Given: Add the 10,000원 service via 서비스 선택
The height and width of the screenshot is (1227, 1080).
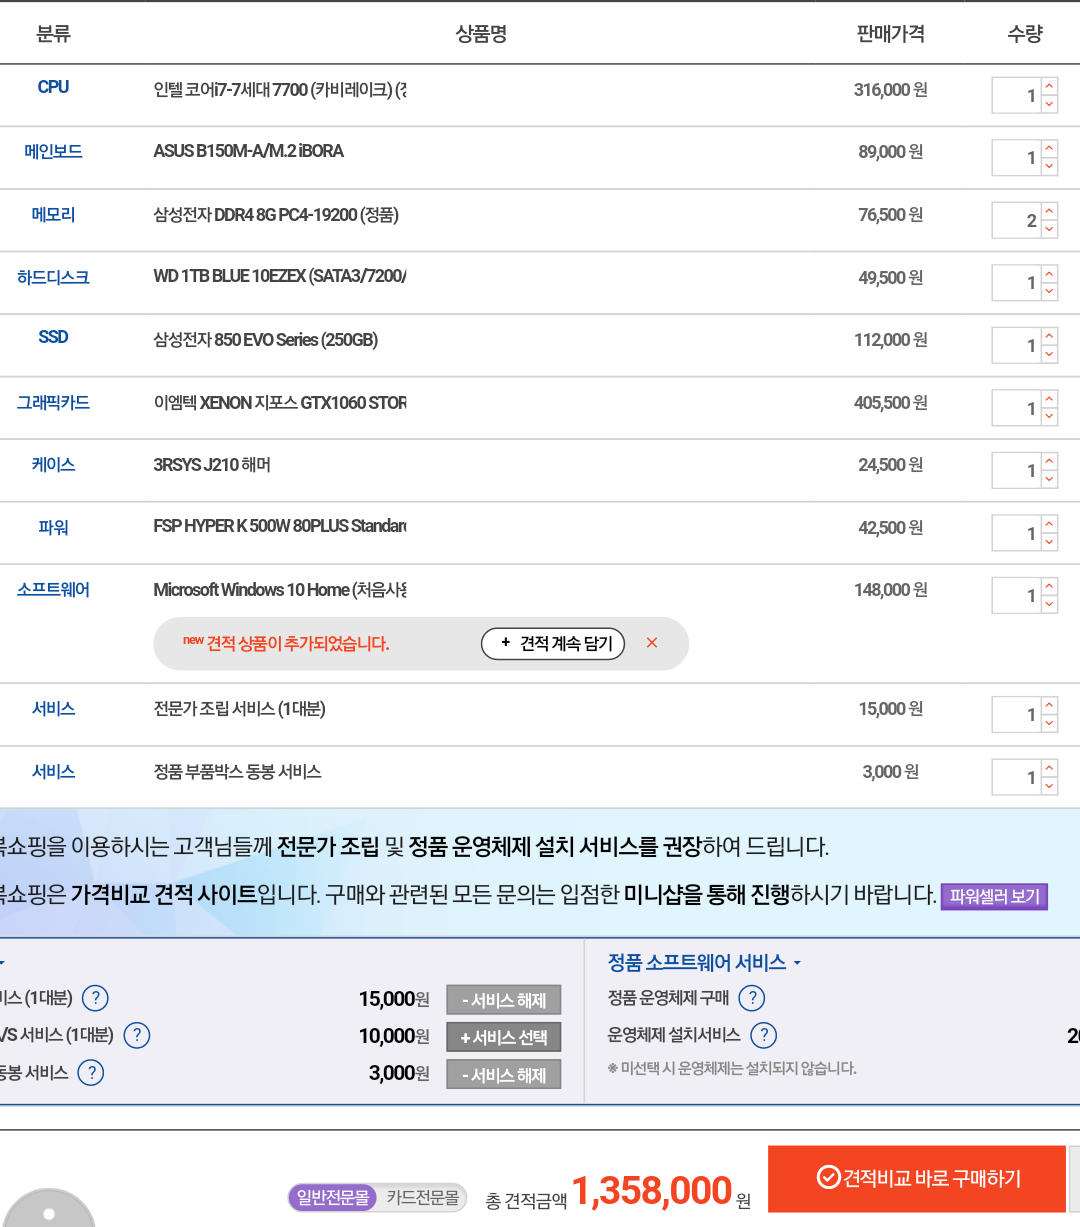Looking at the screenshot, I should pos(504,1037).
